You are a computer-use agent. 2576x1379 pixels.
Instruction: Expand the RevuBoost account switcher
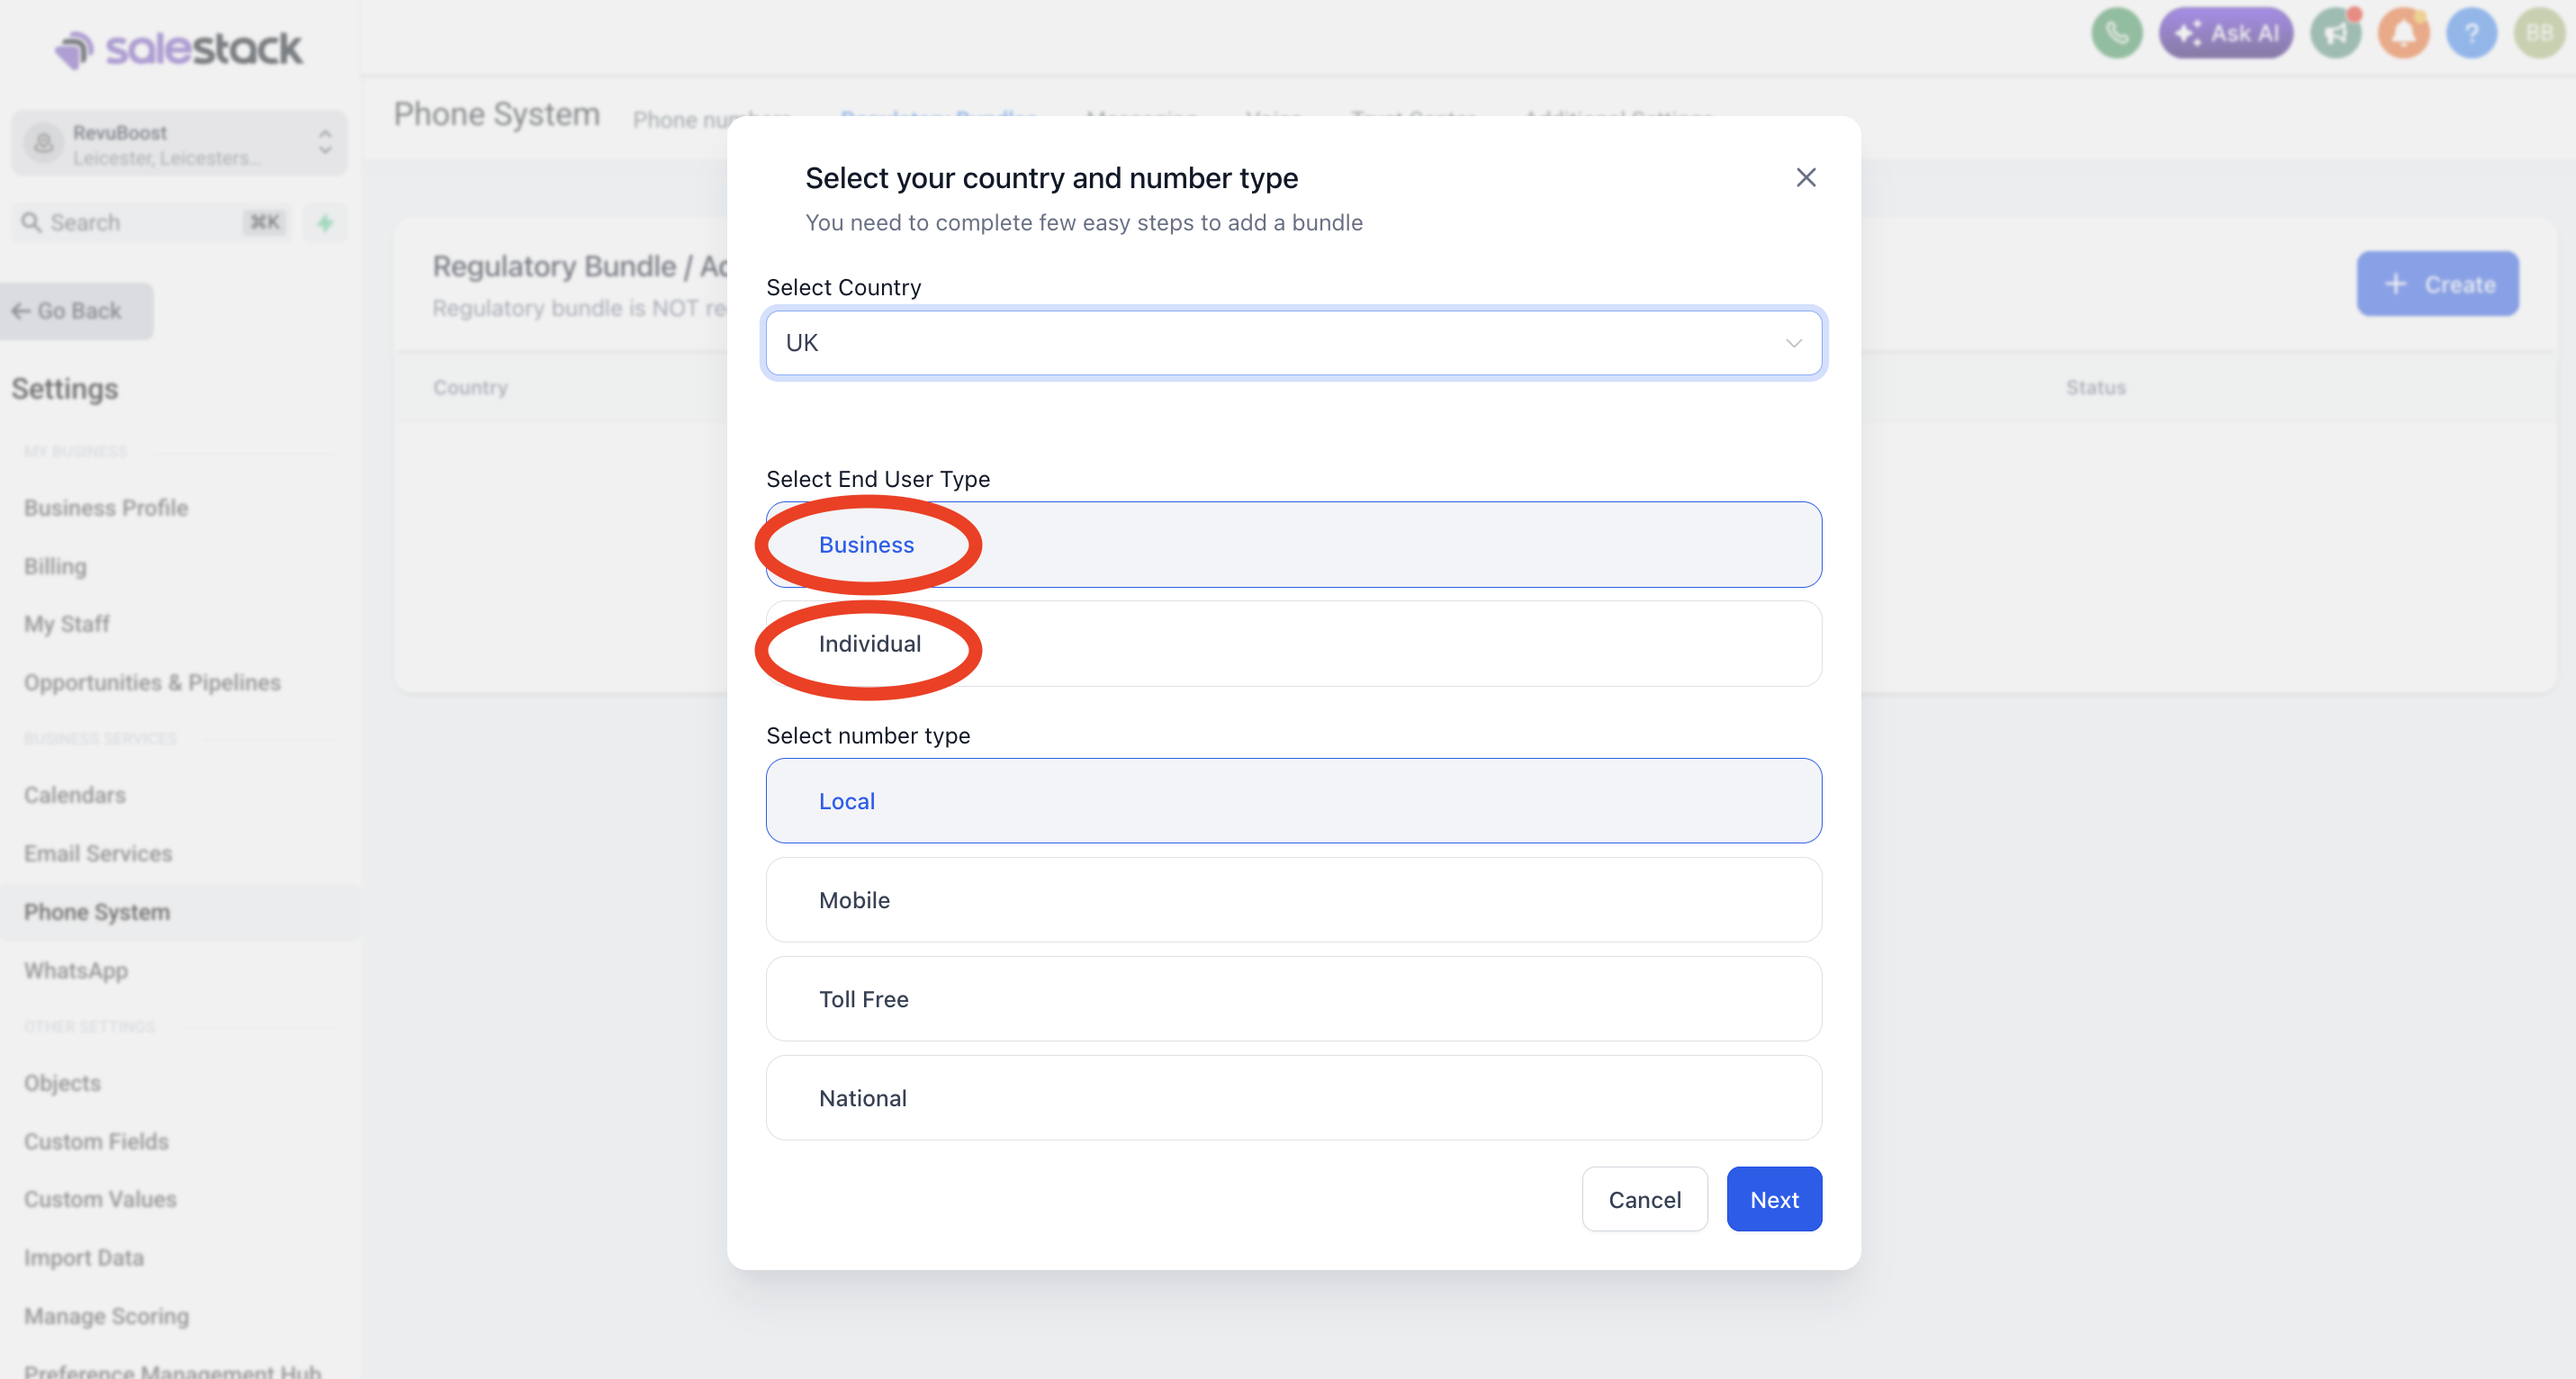(x=179, y=144)
